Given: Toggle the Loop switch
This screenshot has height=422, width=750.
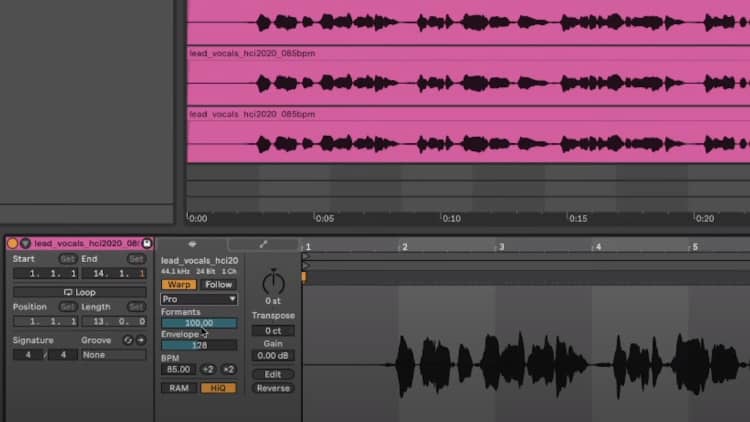Looking at the screenshot, I should pyautogui.click(x=79, y=292).
